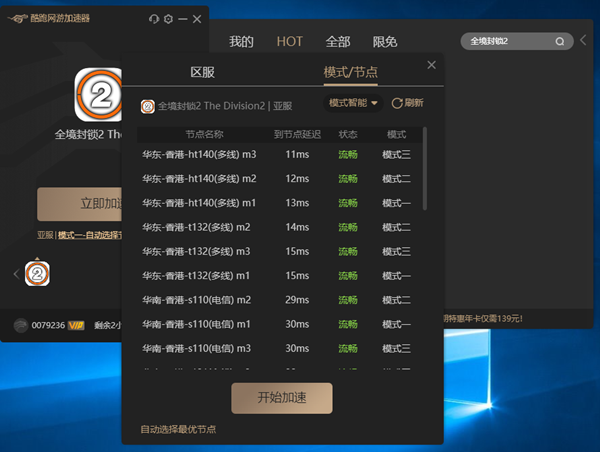
Task: Close the accelerator main window
Action: point(197,19)
